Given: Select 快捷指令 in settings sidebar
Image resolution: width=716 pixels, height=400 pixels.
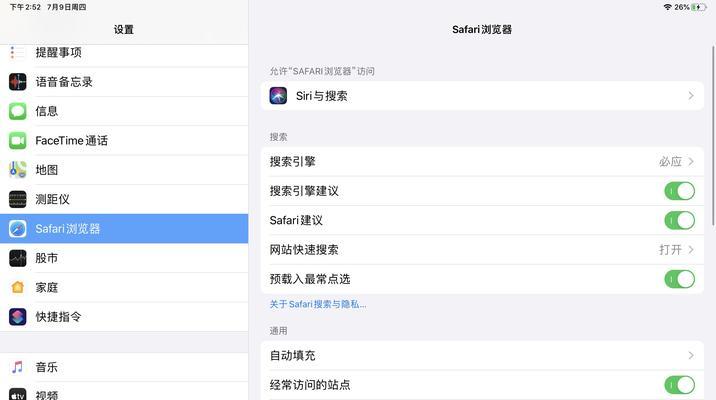Looking at the screenshot, I should (x=124, y=316).
